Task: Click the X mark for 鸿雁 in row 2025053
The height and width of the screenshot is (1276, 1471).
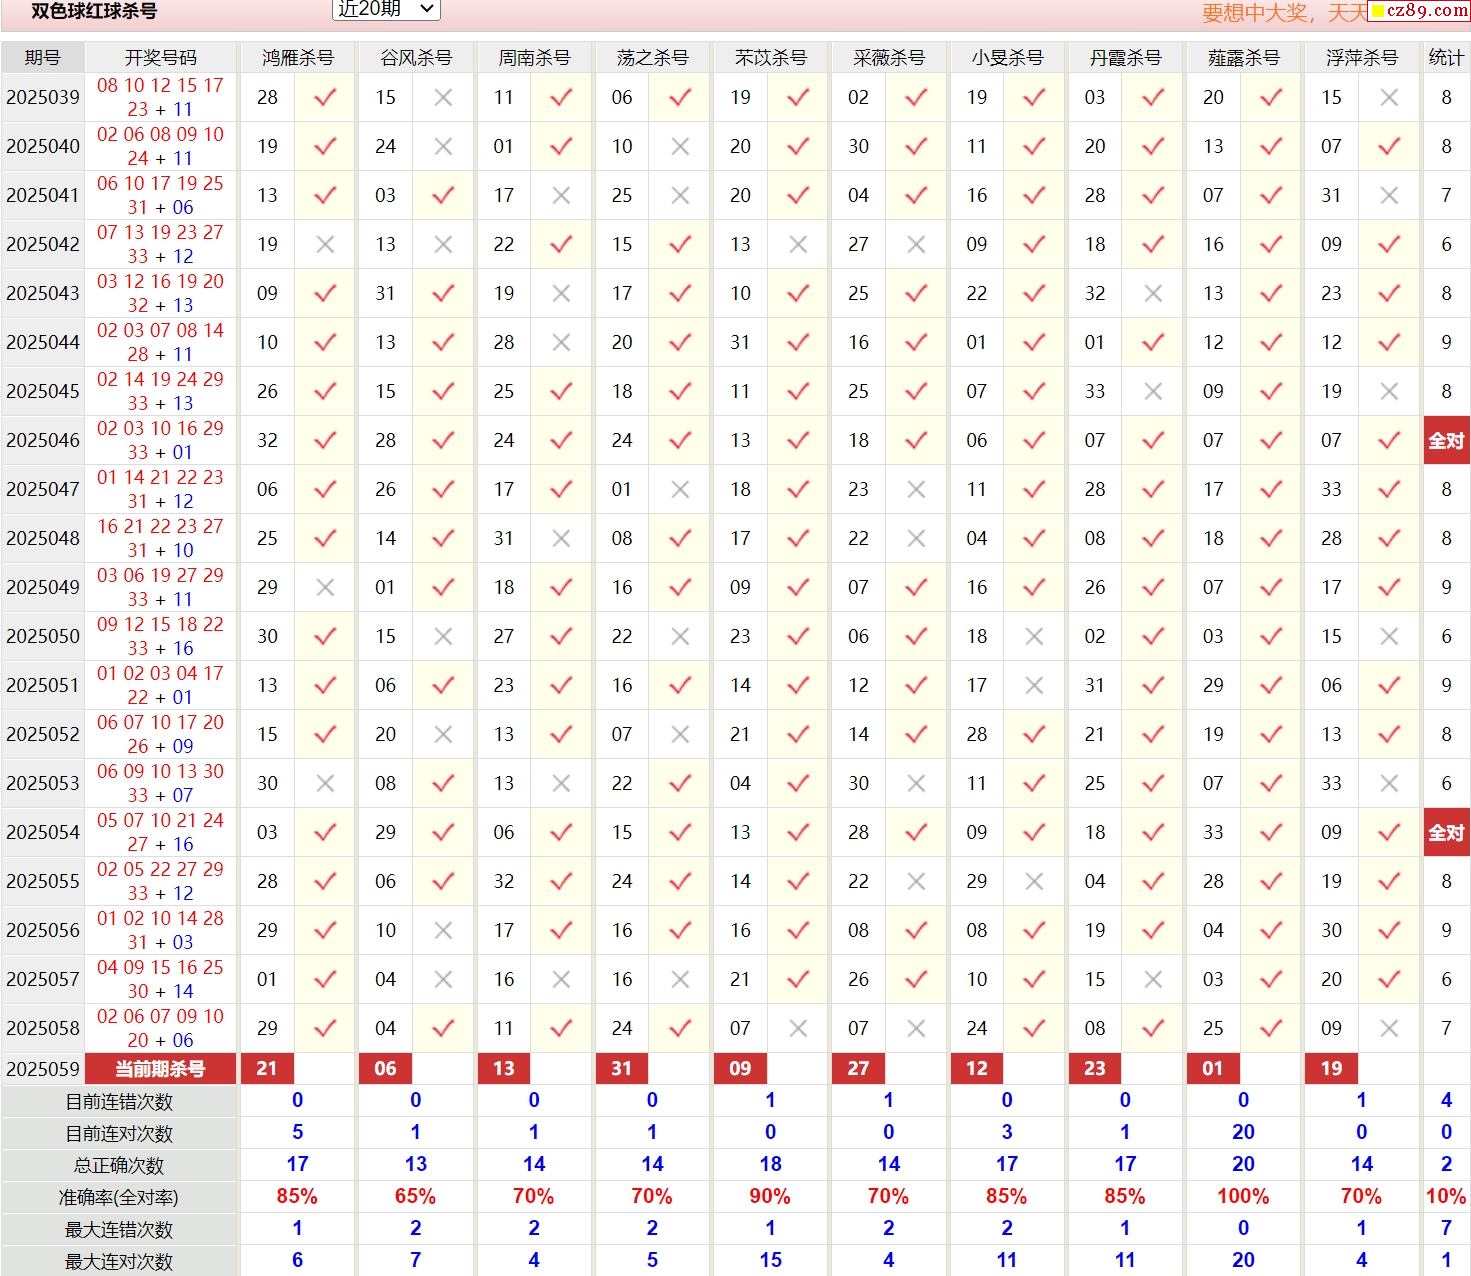Action: pos(325,784)
